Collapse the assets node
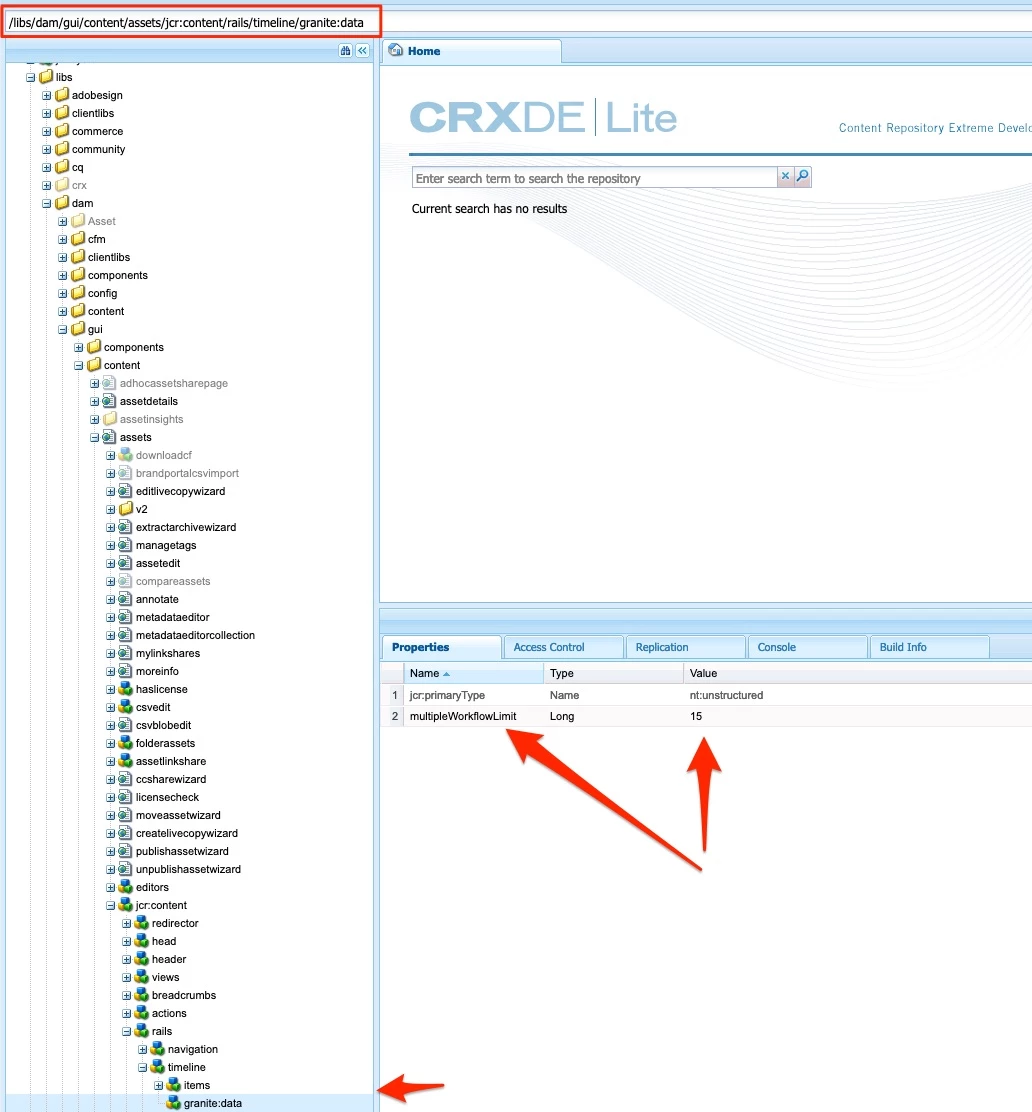 coord(94,438)
